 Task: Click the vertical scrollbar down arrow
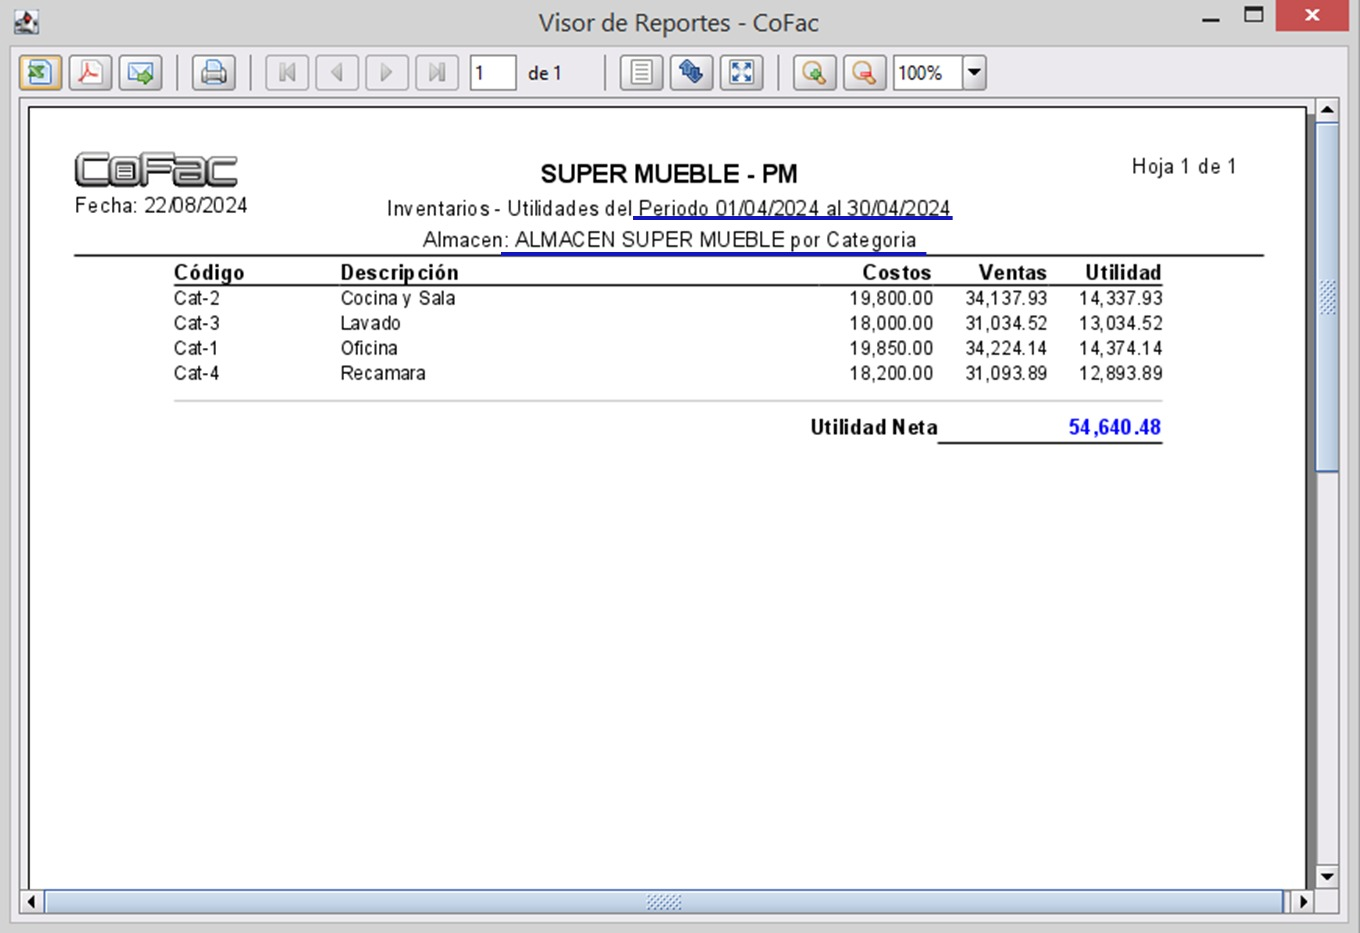[1327, 876]
